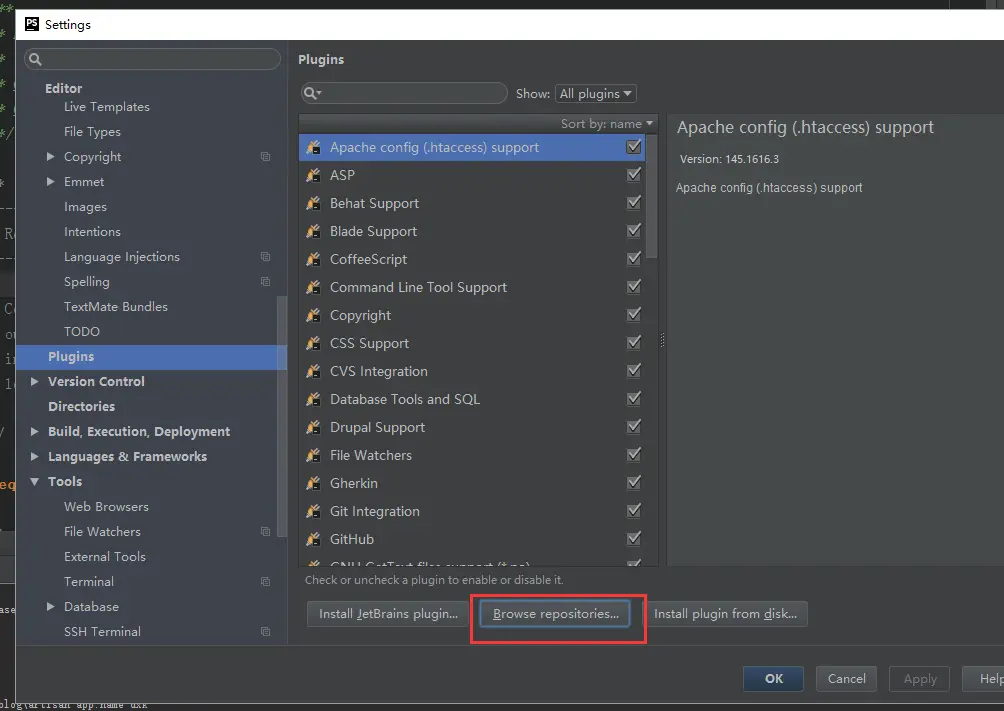Collapse the Tools section
Screen dimensions: 1004x711
35,481
